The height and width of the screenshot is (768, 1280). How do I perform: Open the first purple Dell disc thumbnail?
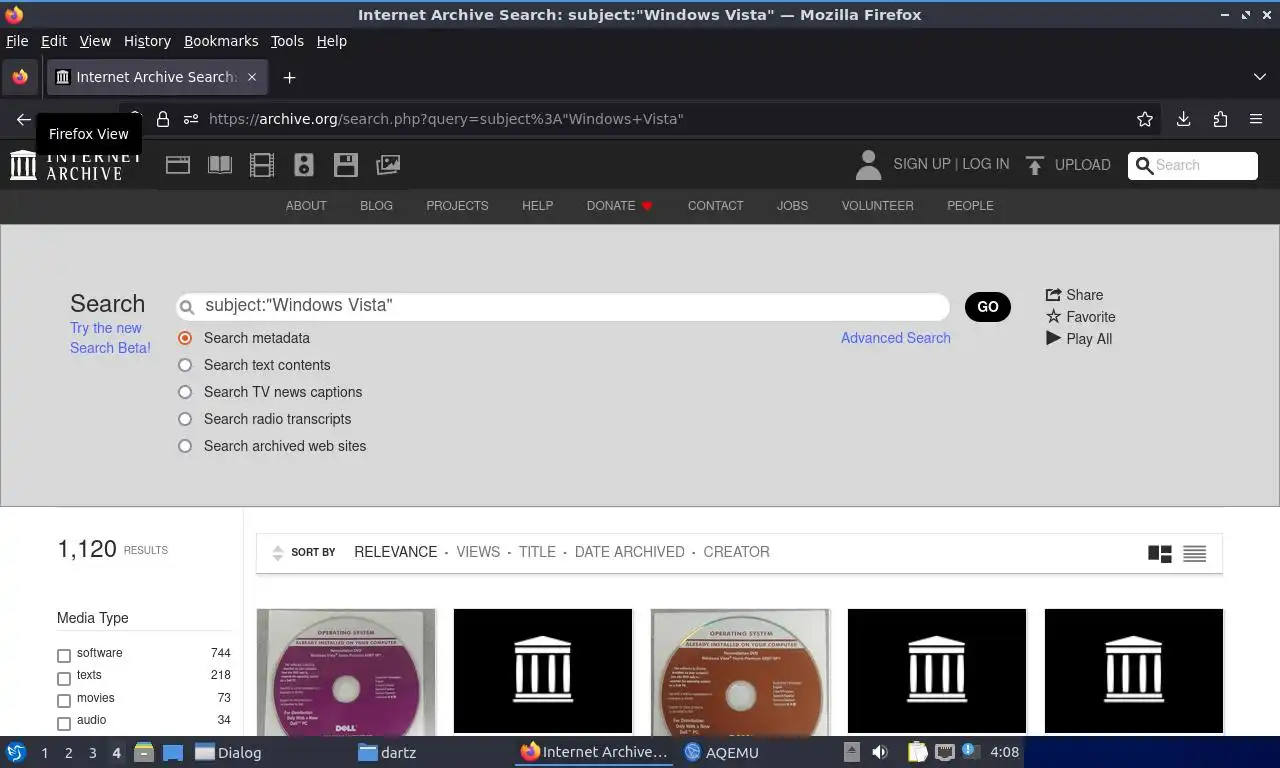346,671
